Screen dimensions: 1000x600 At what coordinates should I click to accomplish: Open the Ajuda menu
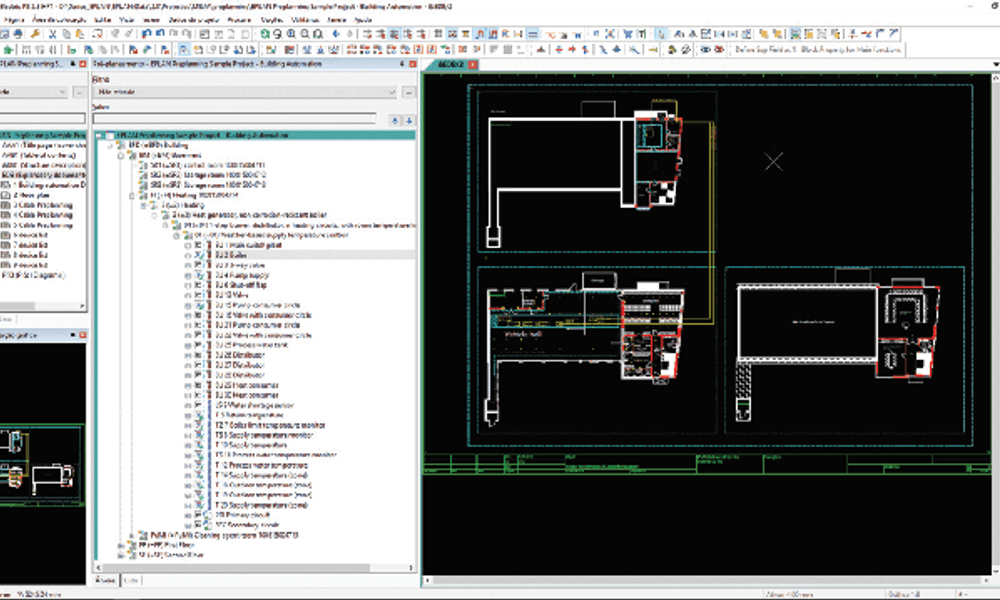[363, 20]
